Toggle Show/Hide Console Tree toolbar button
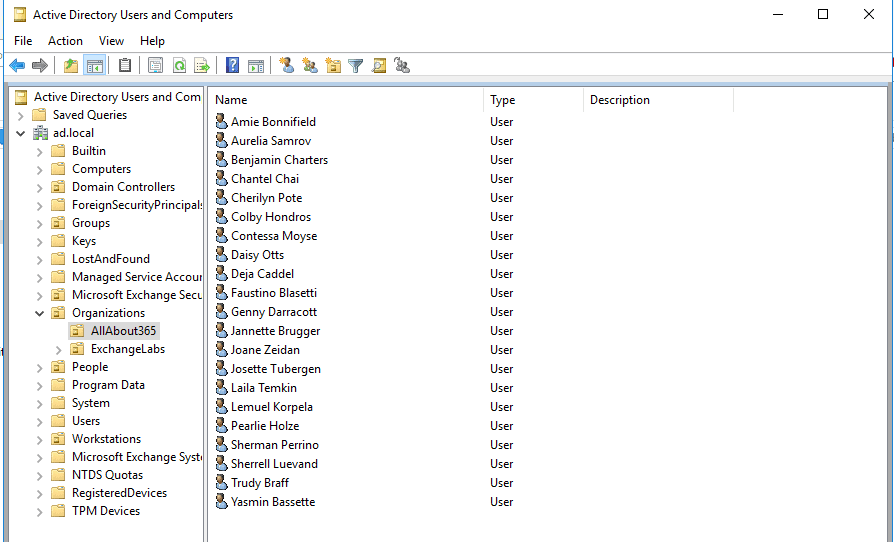Viewport: 894px width, 542px height. pyautogui.click(x=95, y=66)
